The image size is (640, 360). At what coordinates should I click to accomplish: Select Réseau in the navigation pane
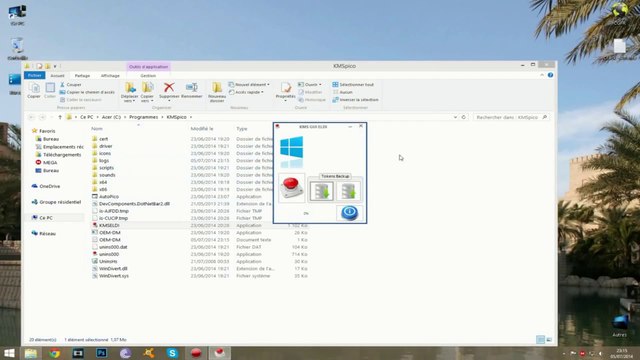pyautogui.click(x=43, y=233)
